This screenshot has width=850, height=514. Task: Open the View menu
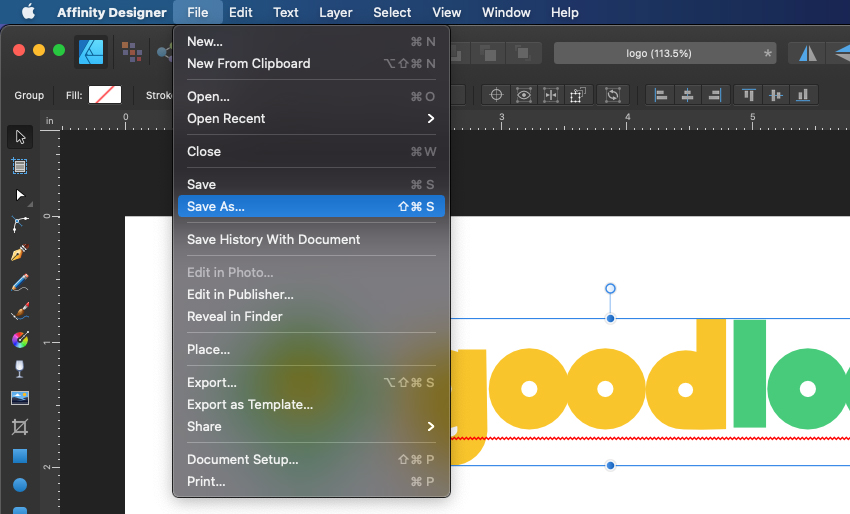pyautogui.click(x=447, y=12)
